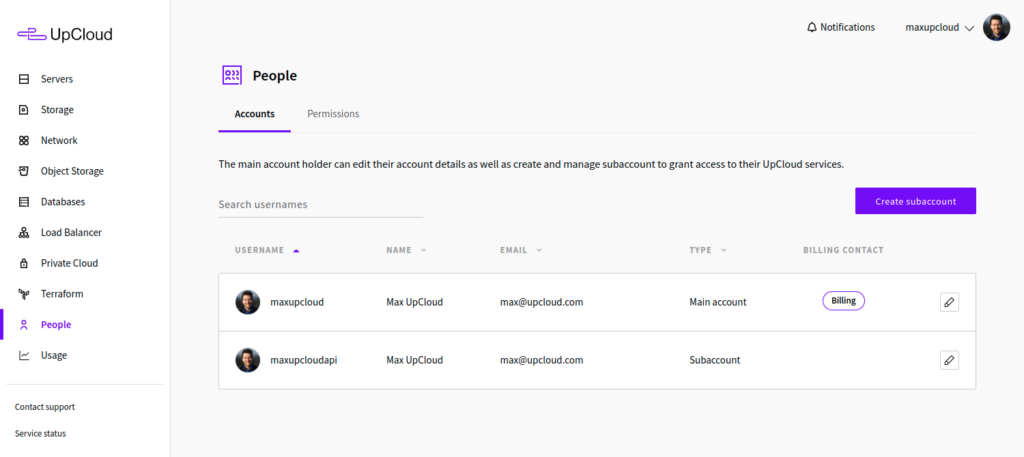The height and width of the screenshot is (457, 1024).
Task: Switch to Permissions tab
Action: 333,114
